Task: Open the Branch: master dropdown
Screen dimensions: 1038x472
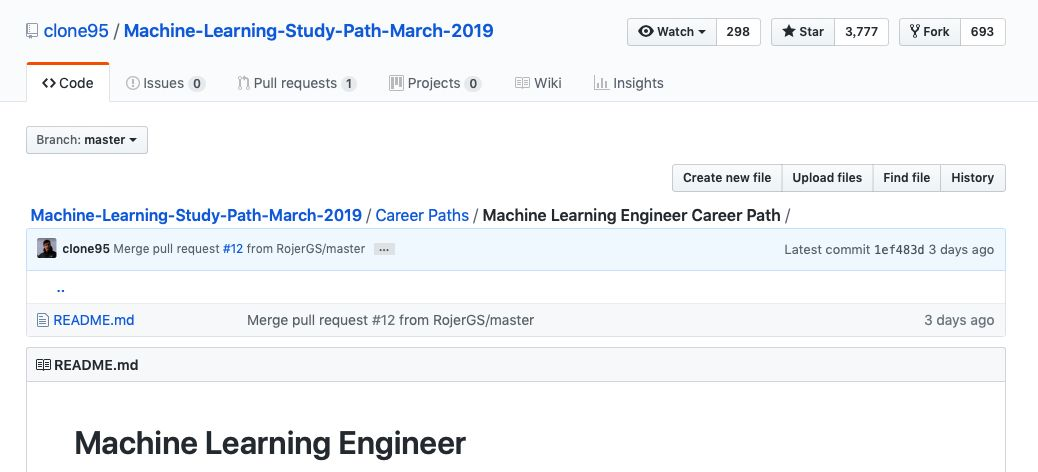Action: [x=87, y=140]
